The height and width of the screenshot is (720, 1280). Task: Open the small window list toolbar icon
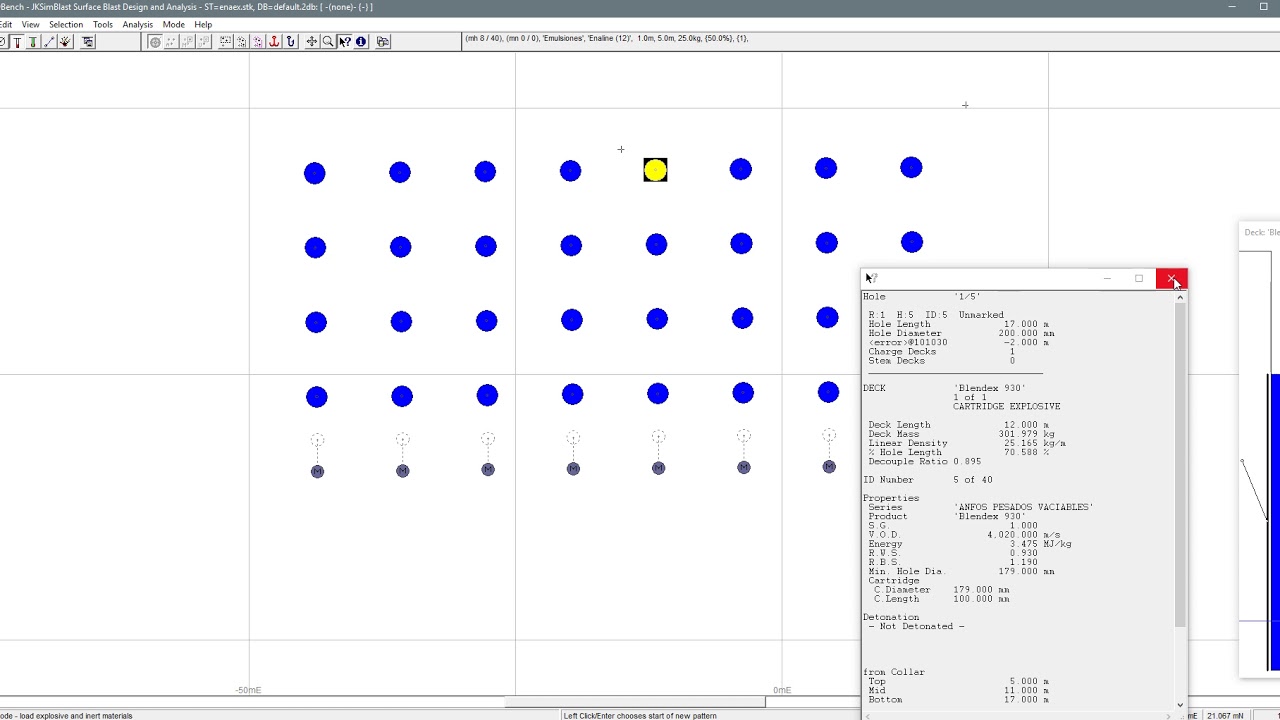tap(88, 42)
